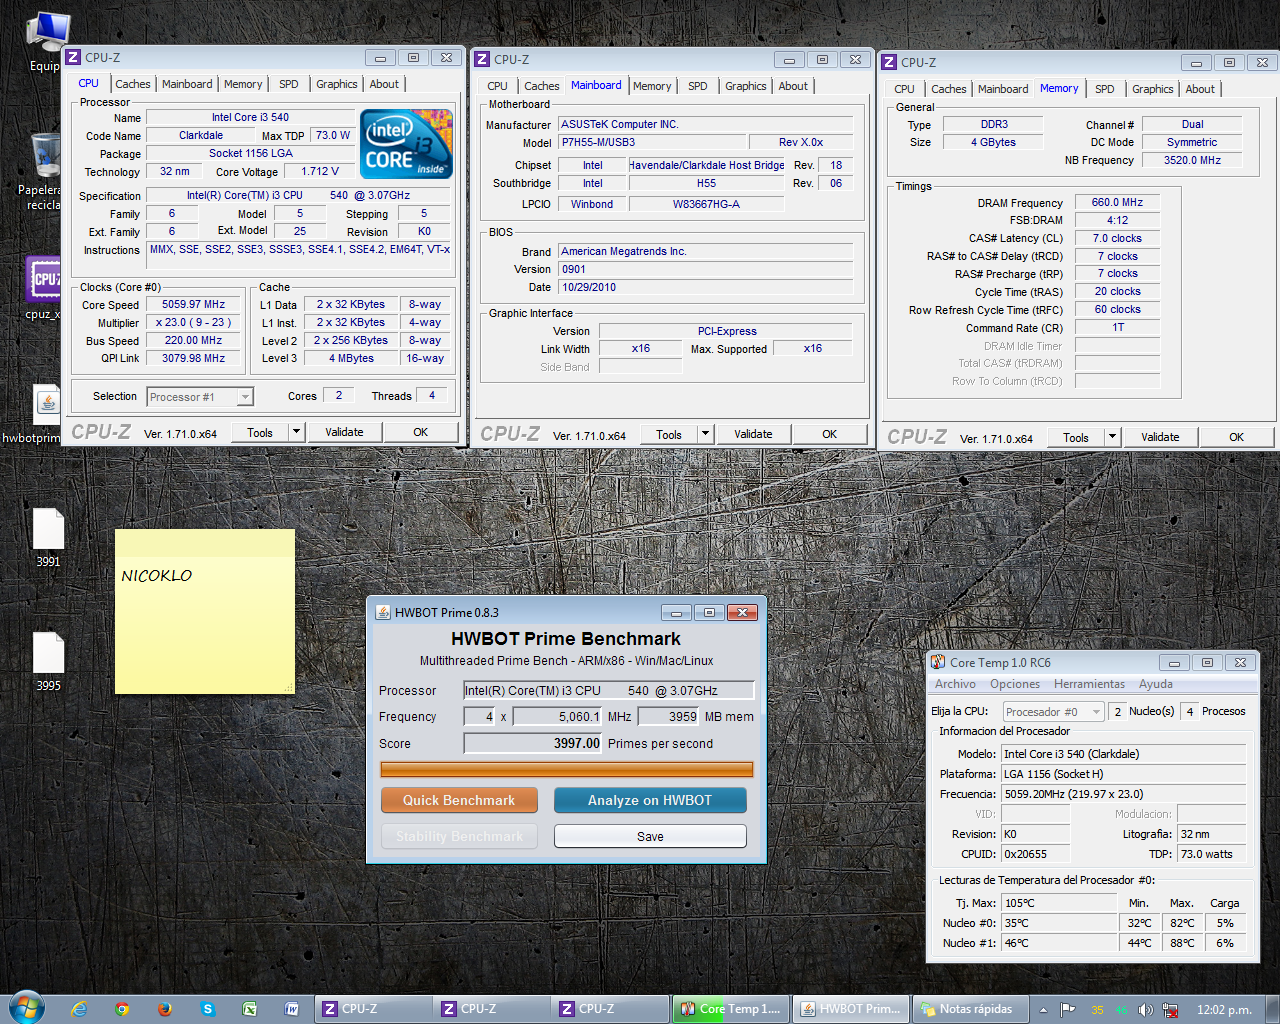Click OK in Memory window
This screenshot has width=1280, height=1024.
[1236, 437]
